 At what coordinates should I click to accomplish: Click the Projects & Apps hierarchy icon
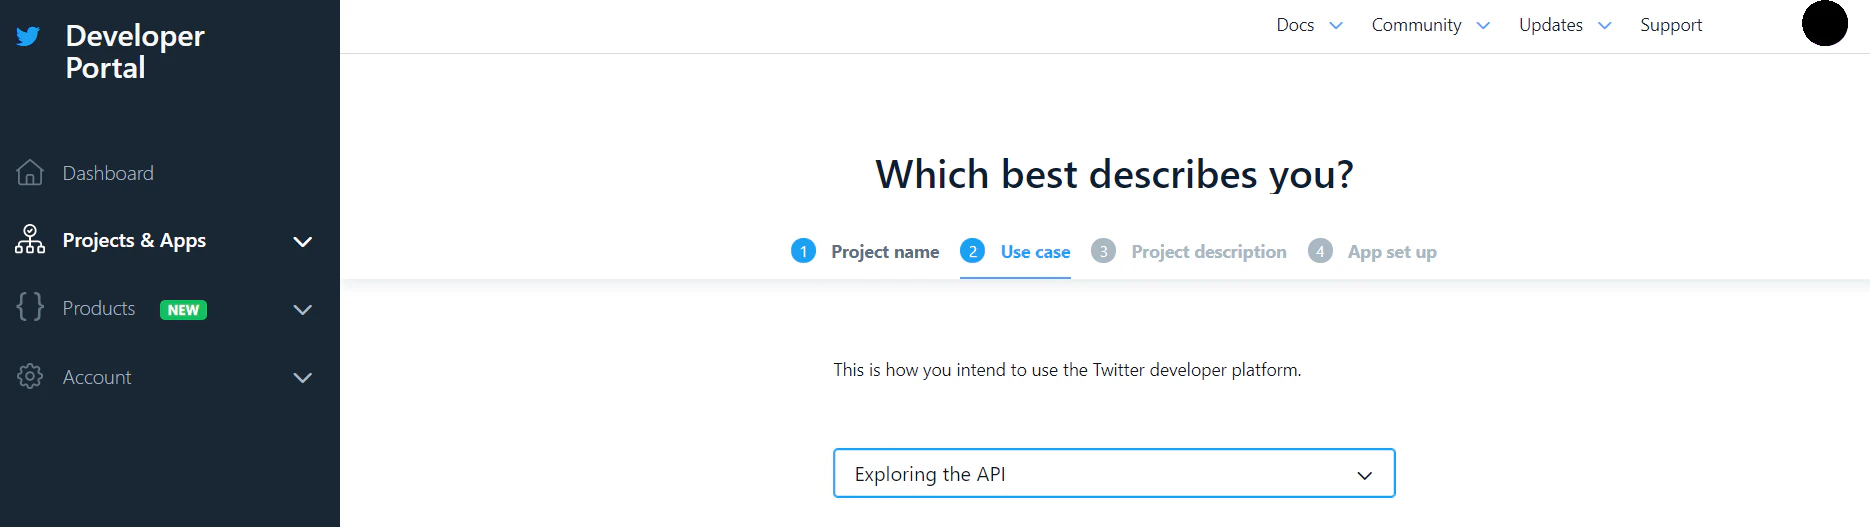30,240
